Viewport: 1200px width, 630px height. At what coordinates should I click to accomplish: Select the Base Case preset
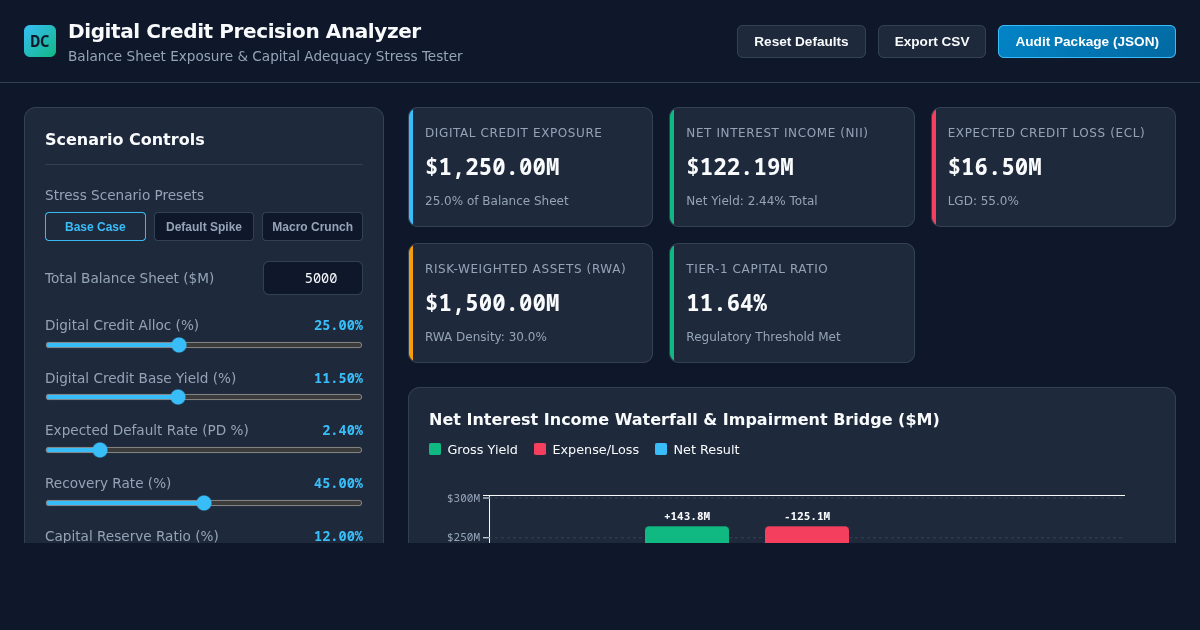[x=95, y=227]
